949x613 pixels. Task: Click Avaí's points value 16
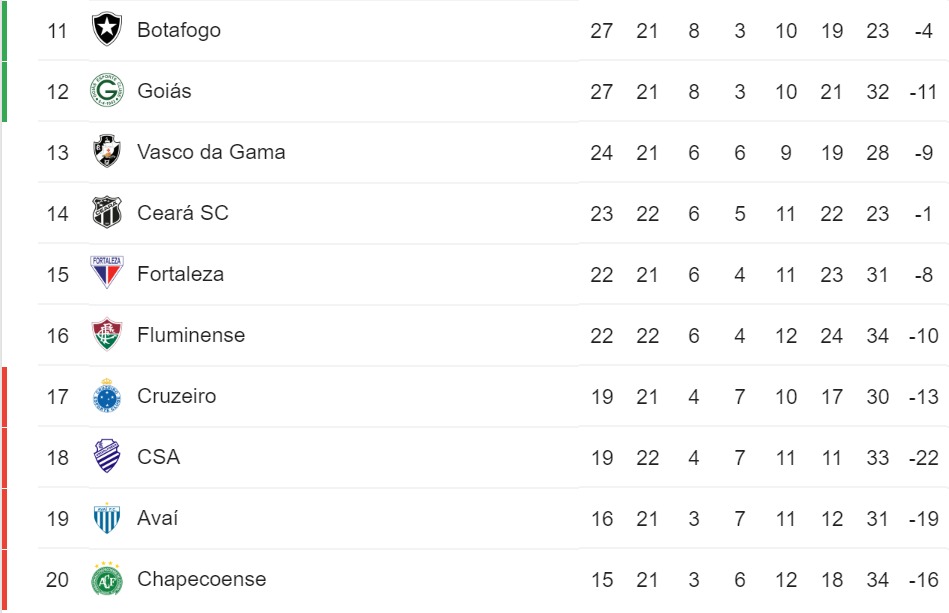click(x=602, y=519)
